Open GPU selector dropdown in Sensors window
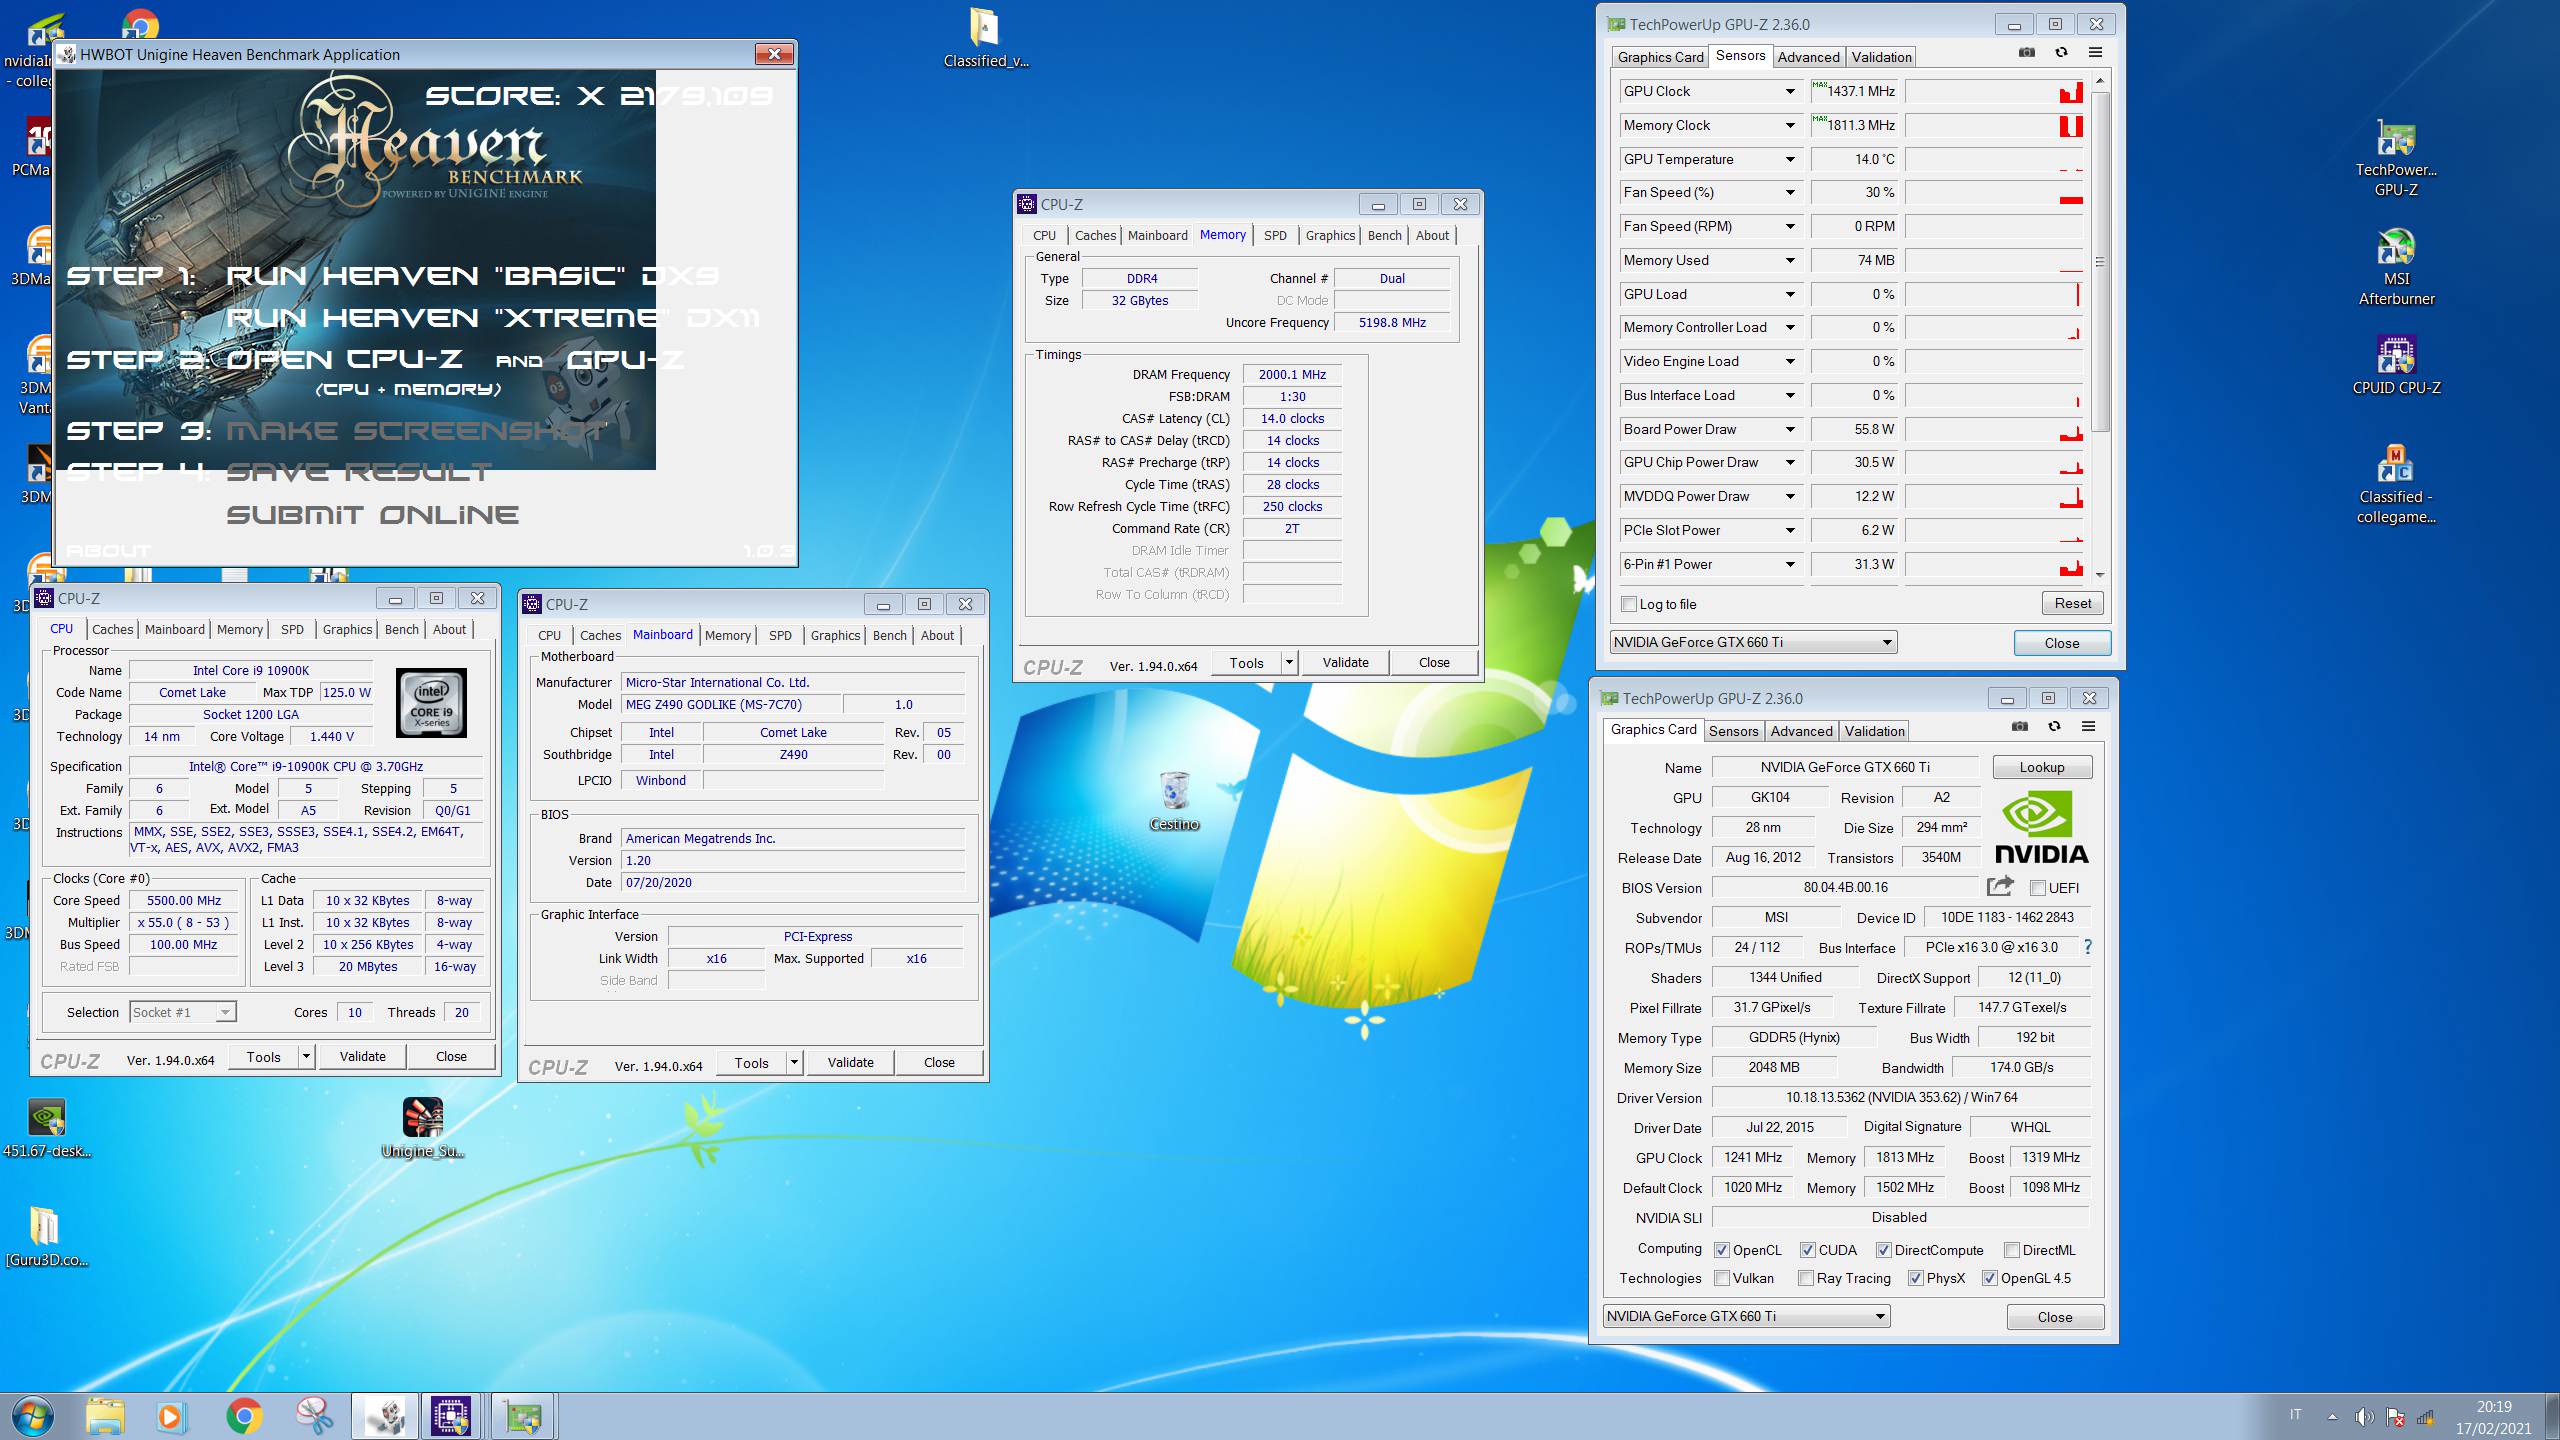The height and width of the screenshot is (1440, 2560). point(1754,642)
